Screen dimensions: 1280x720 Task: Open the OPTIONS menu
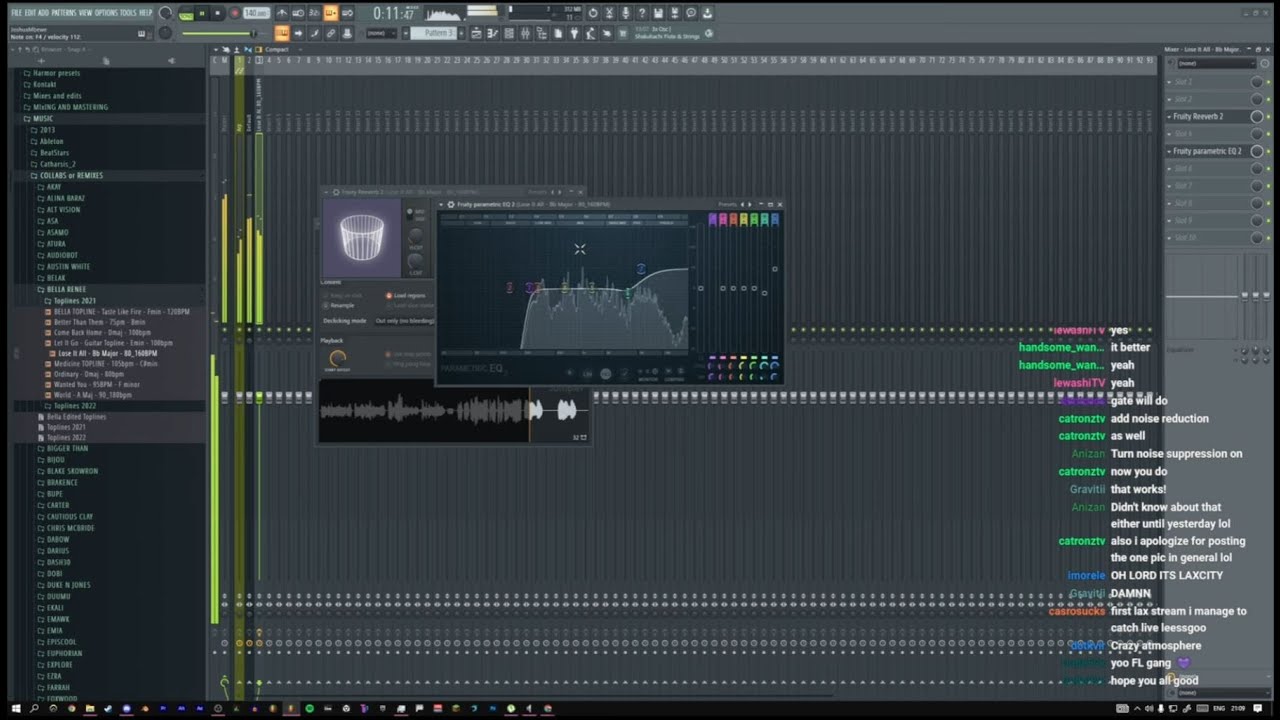click(x=106, y=12)
